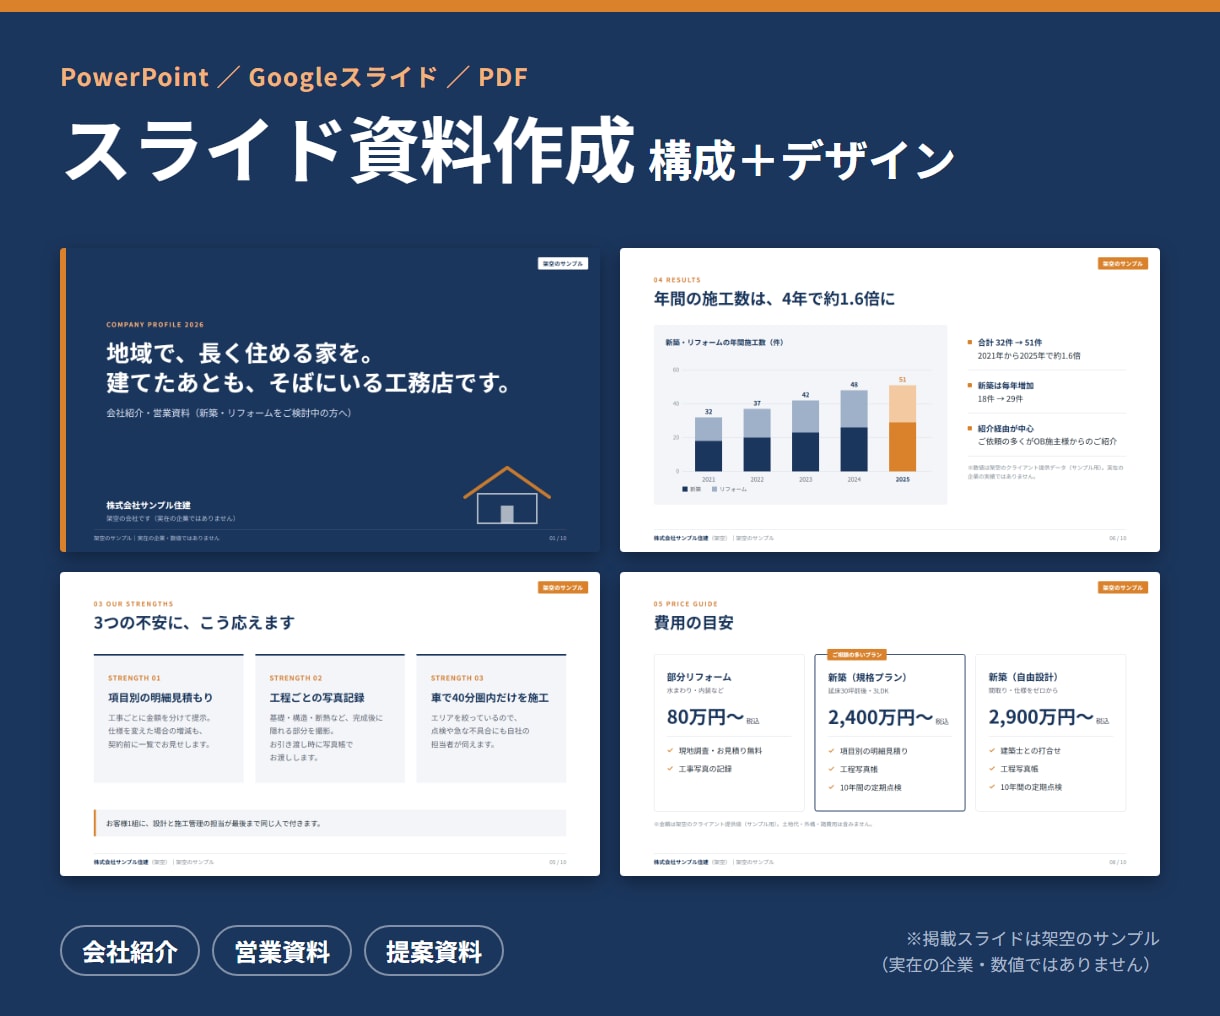The image size is (1220, 1016).
Task: Click the 車で40分圏内だけを施工 strength card
Action: tap(491, 718)
